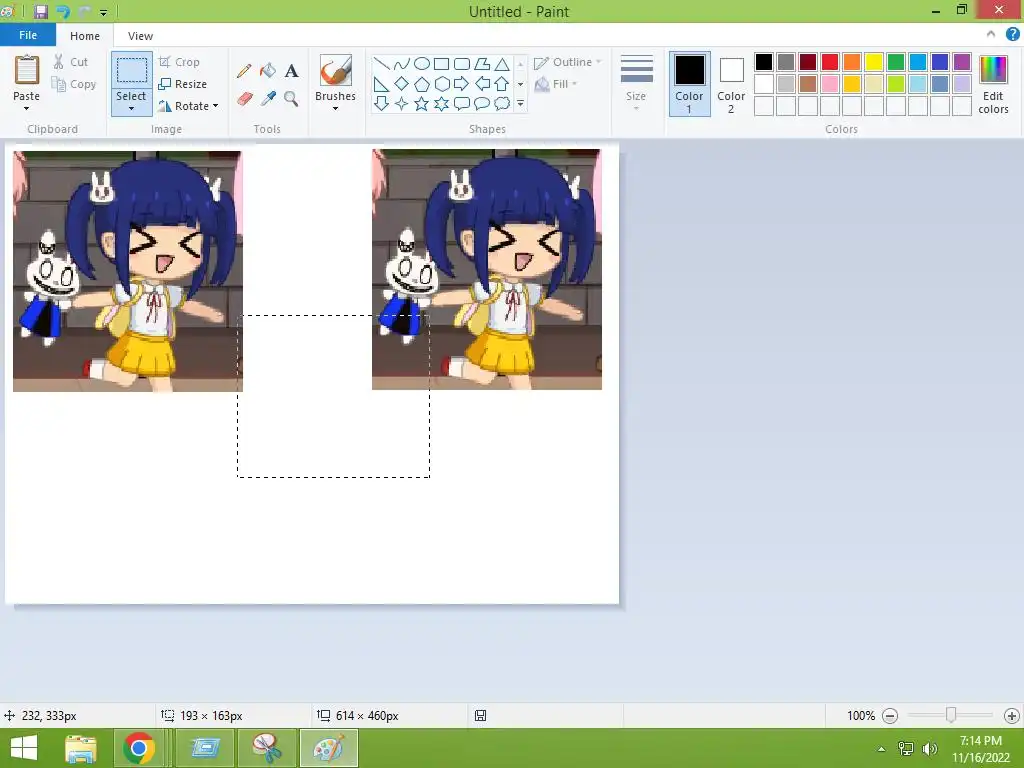Click the Cut button
This screenshot has height=768, width=1024.
pos(71,62)
